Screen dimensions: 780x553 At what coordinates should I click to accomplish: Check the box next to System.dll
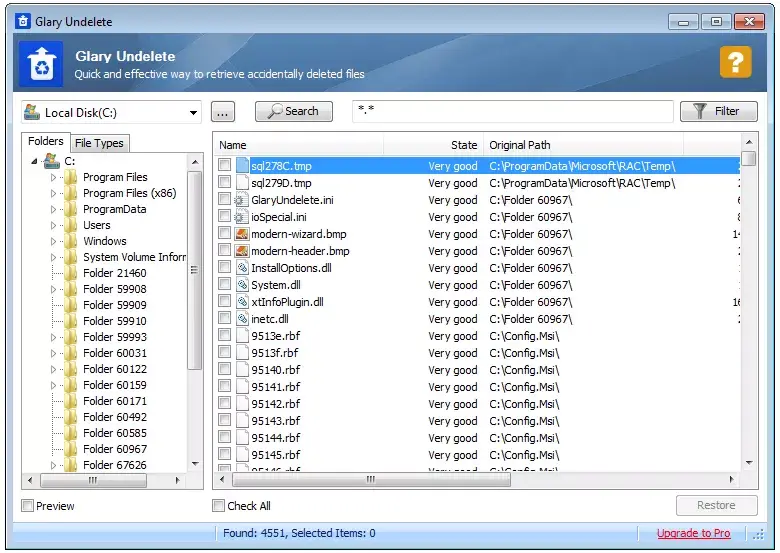225,285
